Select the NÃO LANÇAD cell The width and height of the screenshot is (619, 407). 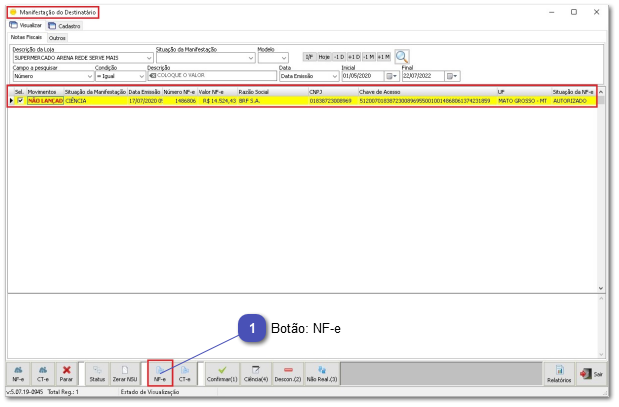pos(45,101)
